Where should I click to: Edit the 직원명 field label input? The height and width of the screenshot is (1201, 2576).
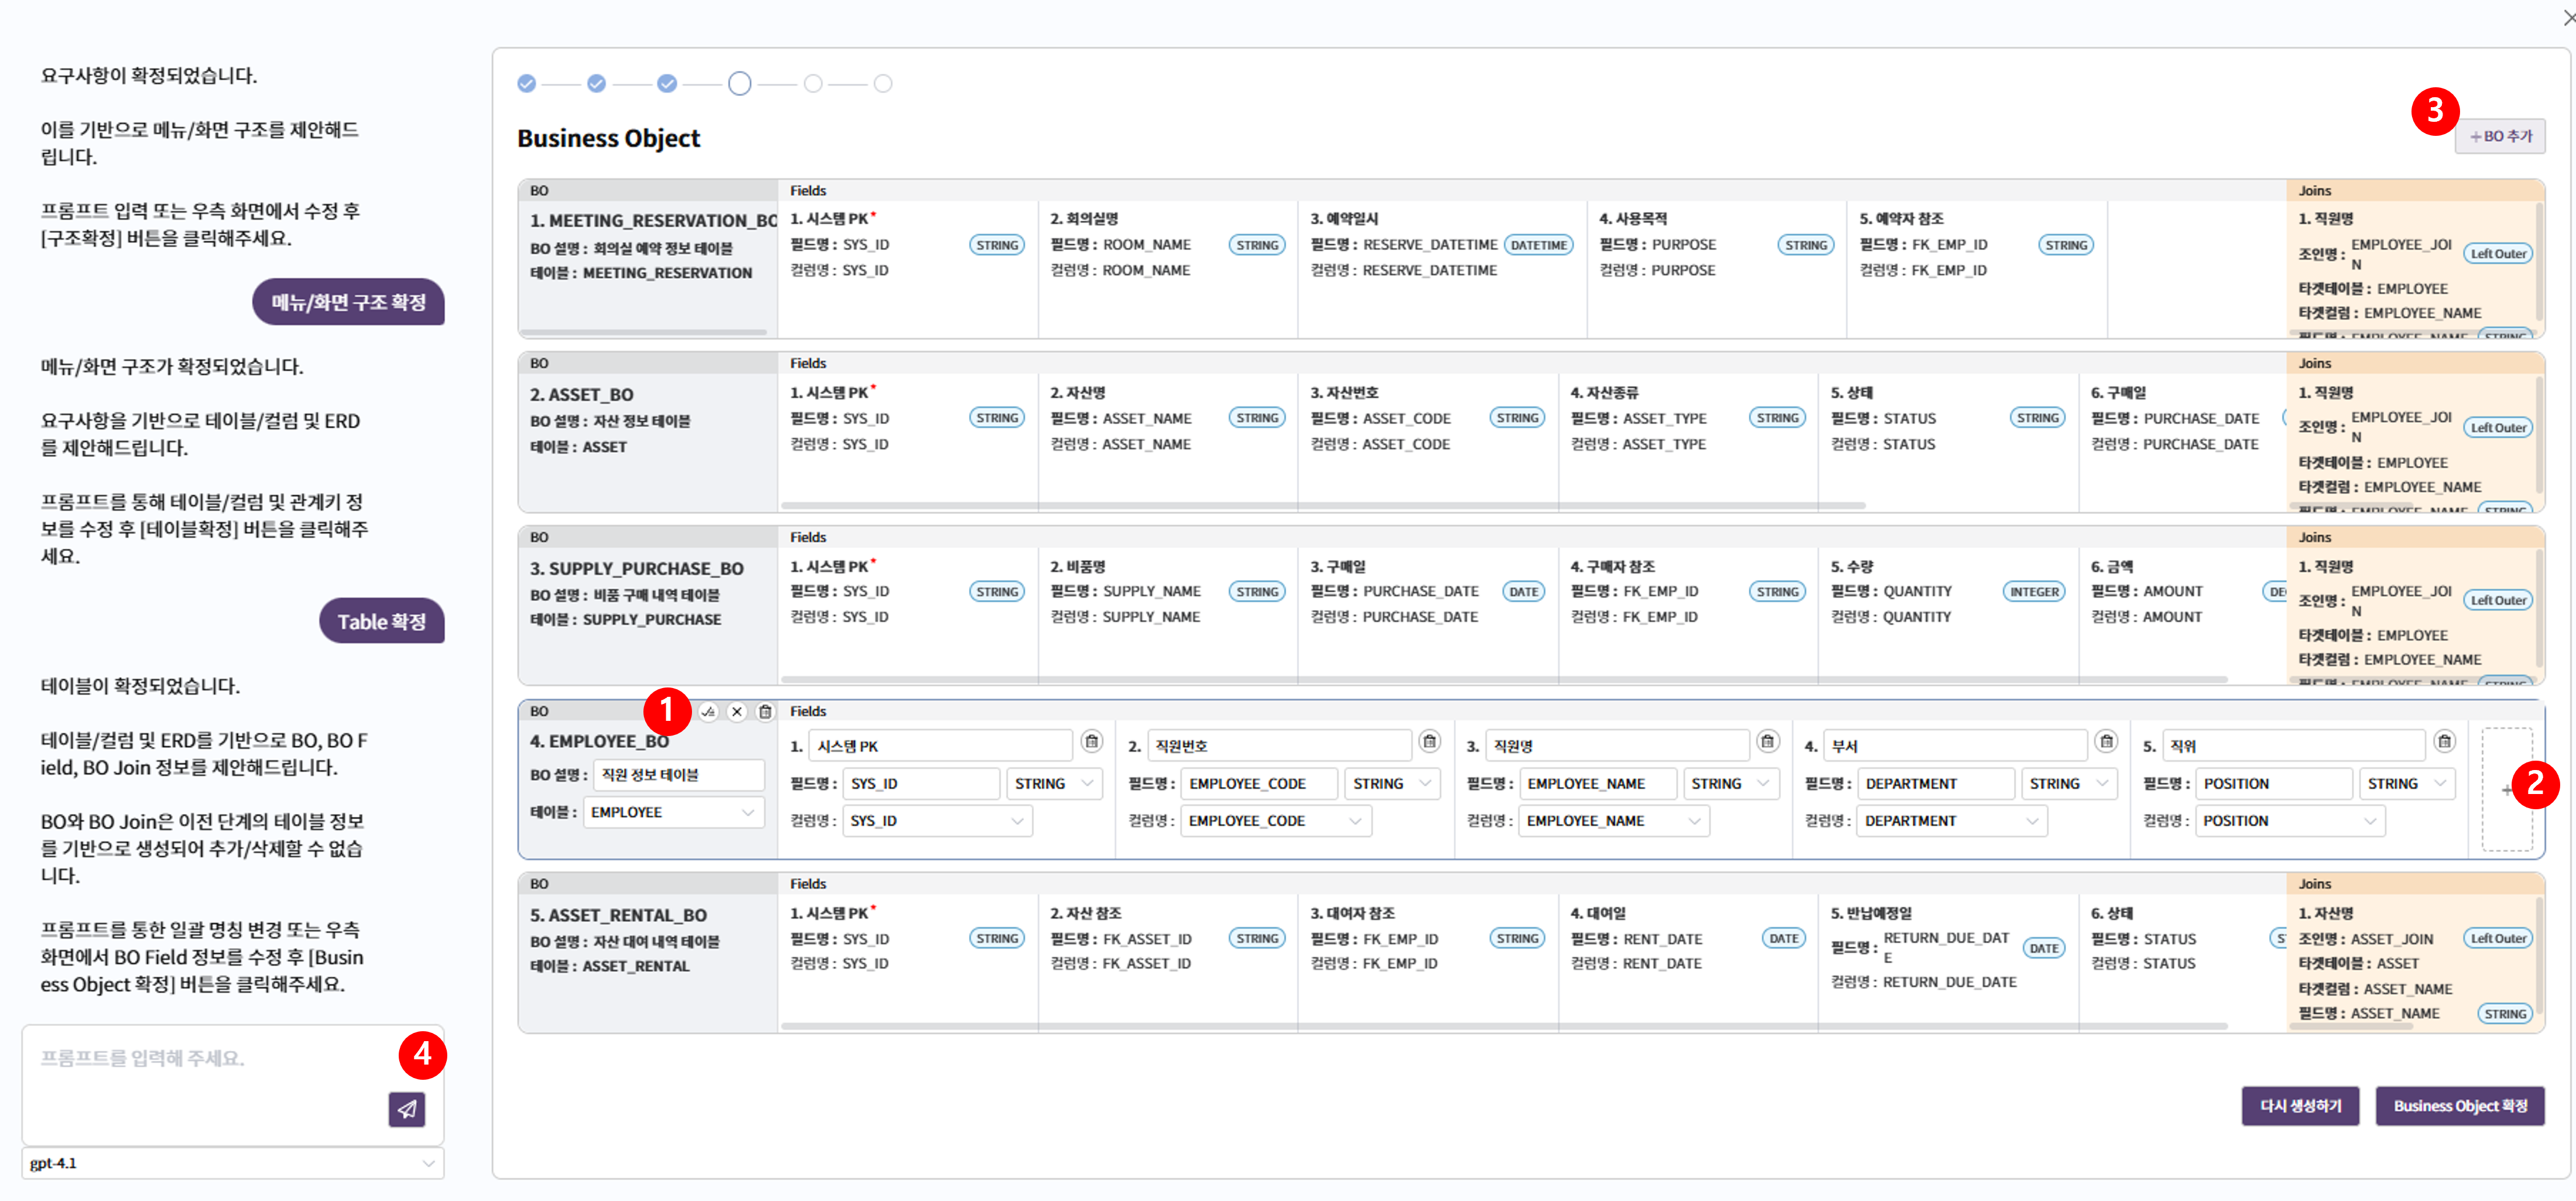(1617, 746)
